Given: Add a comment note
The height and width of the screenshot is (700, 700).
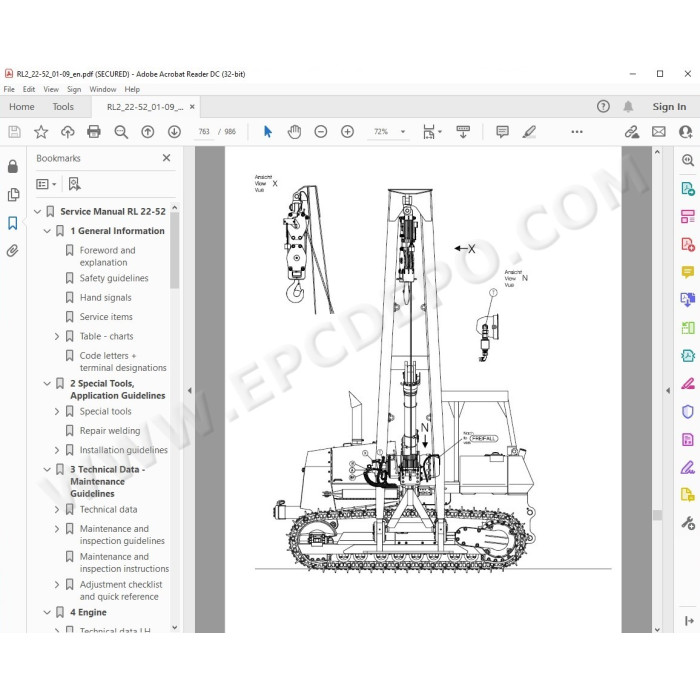Looking at the screenshot, I should 502,132.
